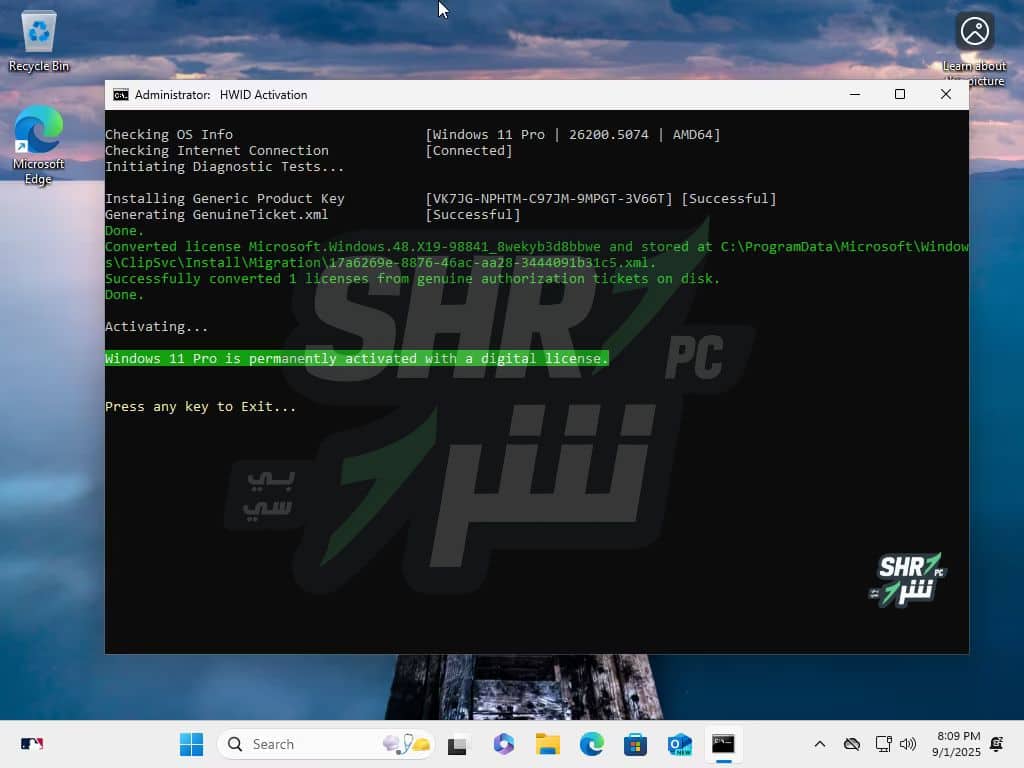This screenshot has height=768, width=1024.
Task: Click the 'Administrator: HWID Activation' title text
Action: point(221,95)
